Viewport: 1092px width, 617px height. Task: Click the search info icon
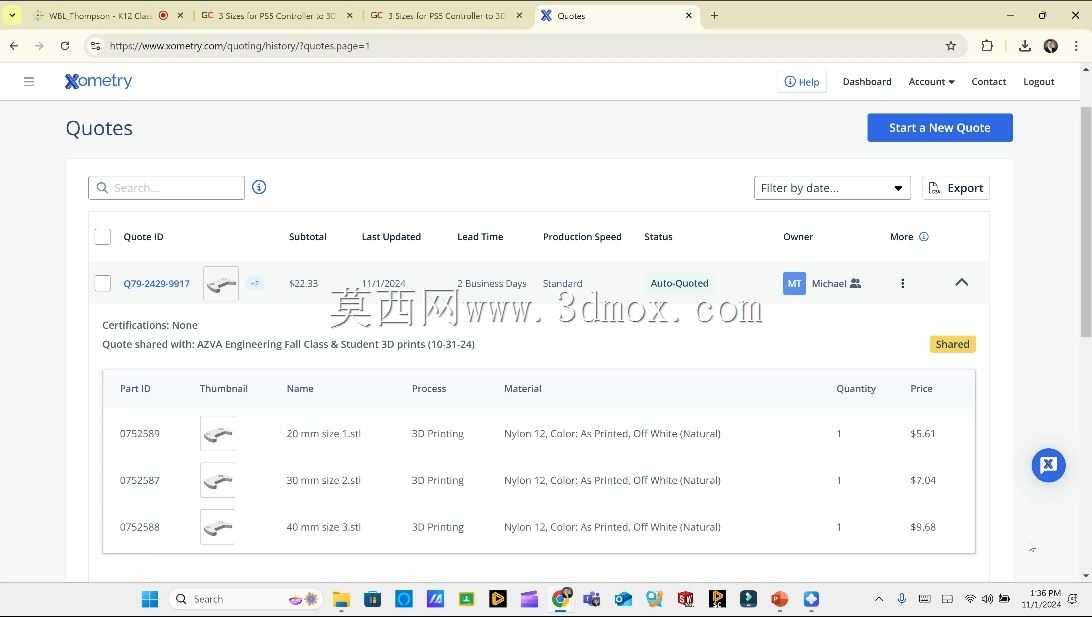click(259, 187)
